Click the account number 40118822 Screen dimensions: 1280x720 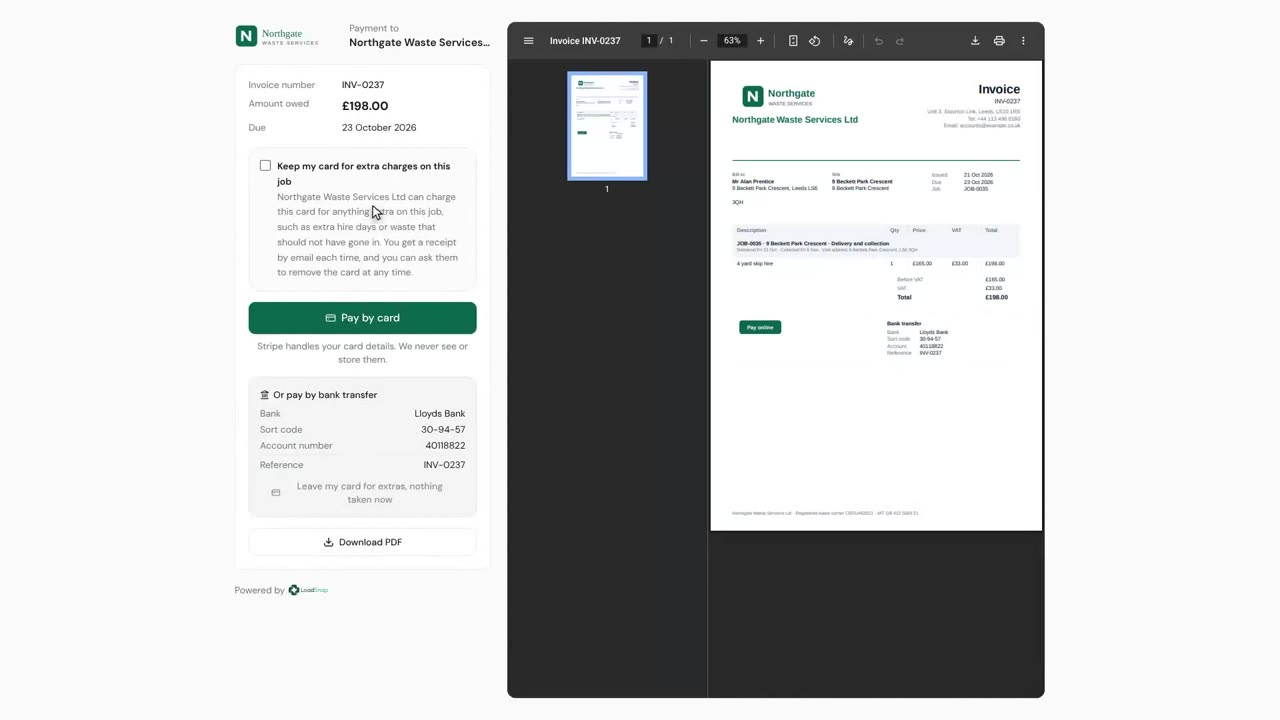click(445, 446)
